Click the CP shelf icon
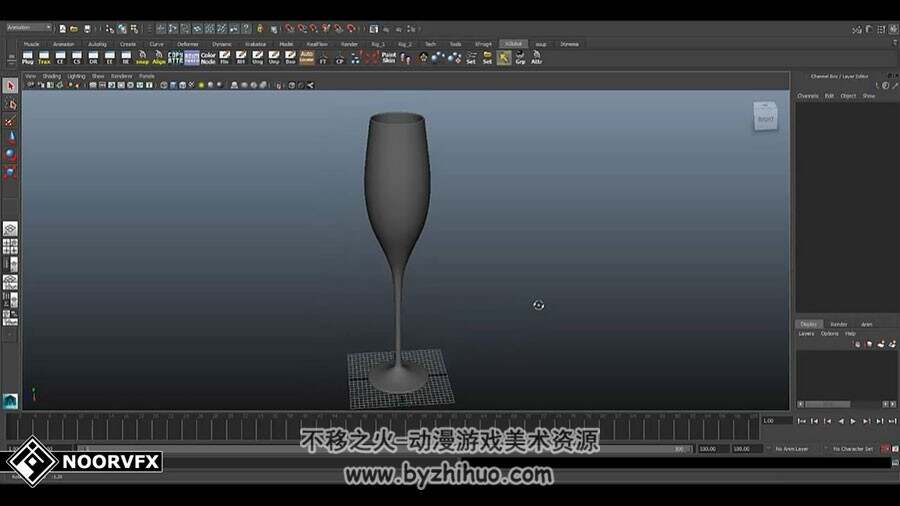 click(340, 57)
